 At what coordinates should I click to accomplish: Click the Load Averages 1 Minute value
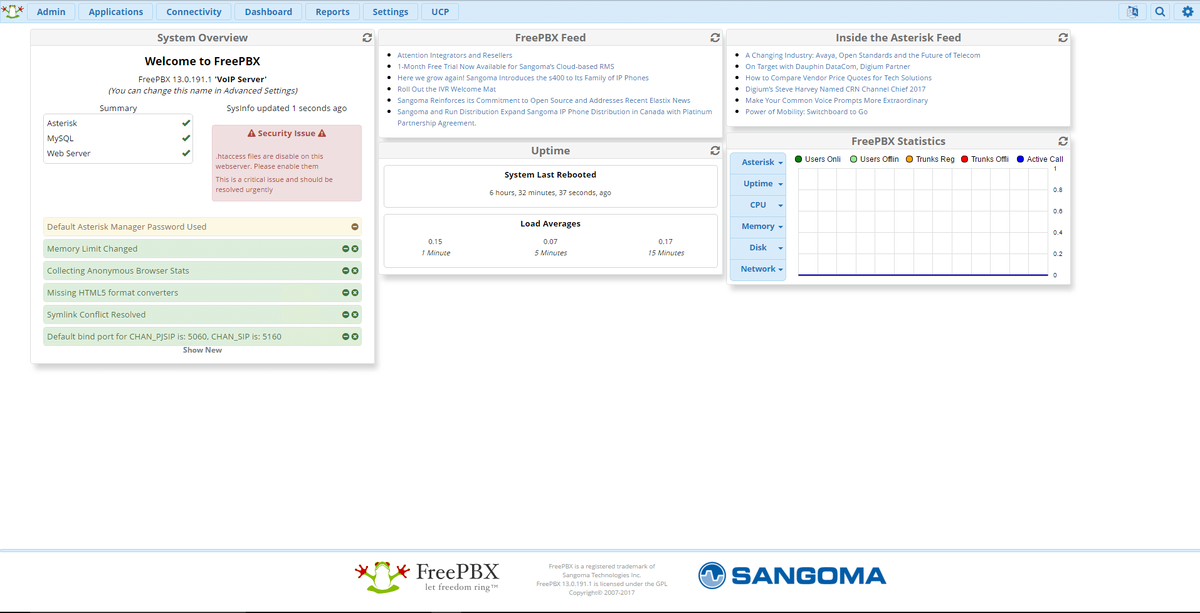(435, 241)
